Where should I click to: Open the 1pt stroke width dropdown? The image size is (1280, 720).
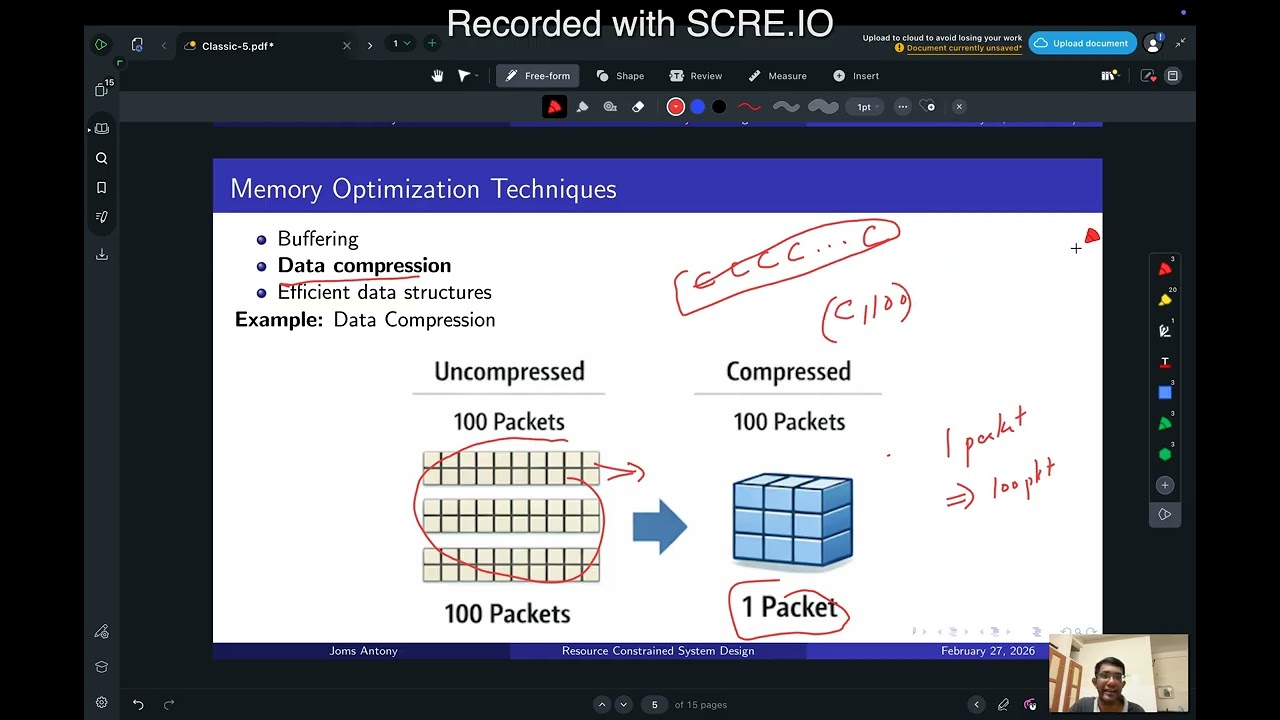[x=866, y=107]
